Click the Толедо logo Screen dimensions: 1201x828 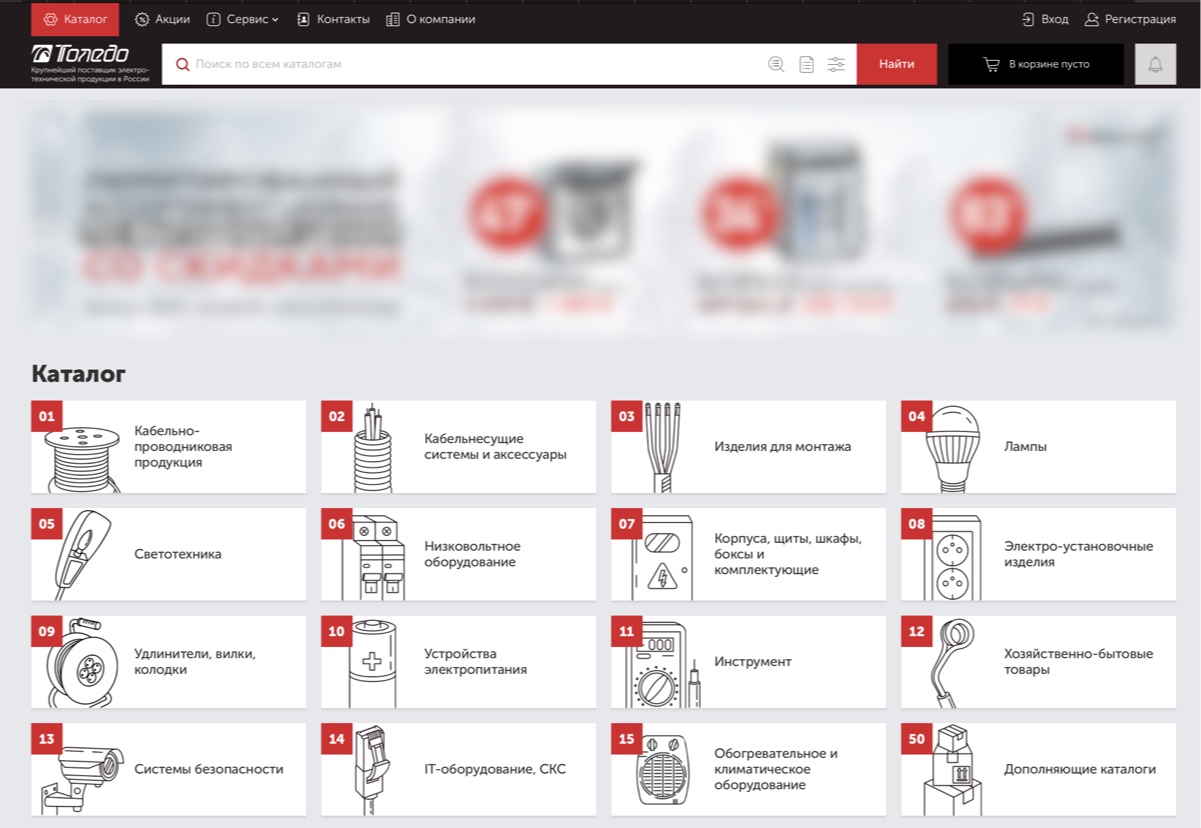pos(92,56)
